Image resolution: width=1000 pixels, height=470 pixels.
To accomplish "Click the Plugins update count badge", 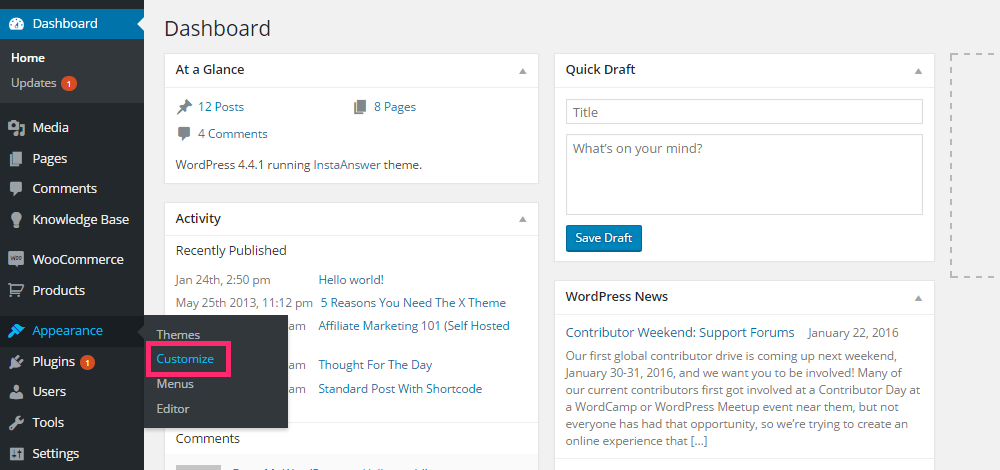I will [87, 362].
